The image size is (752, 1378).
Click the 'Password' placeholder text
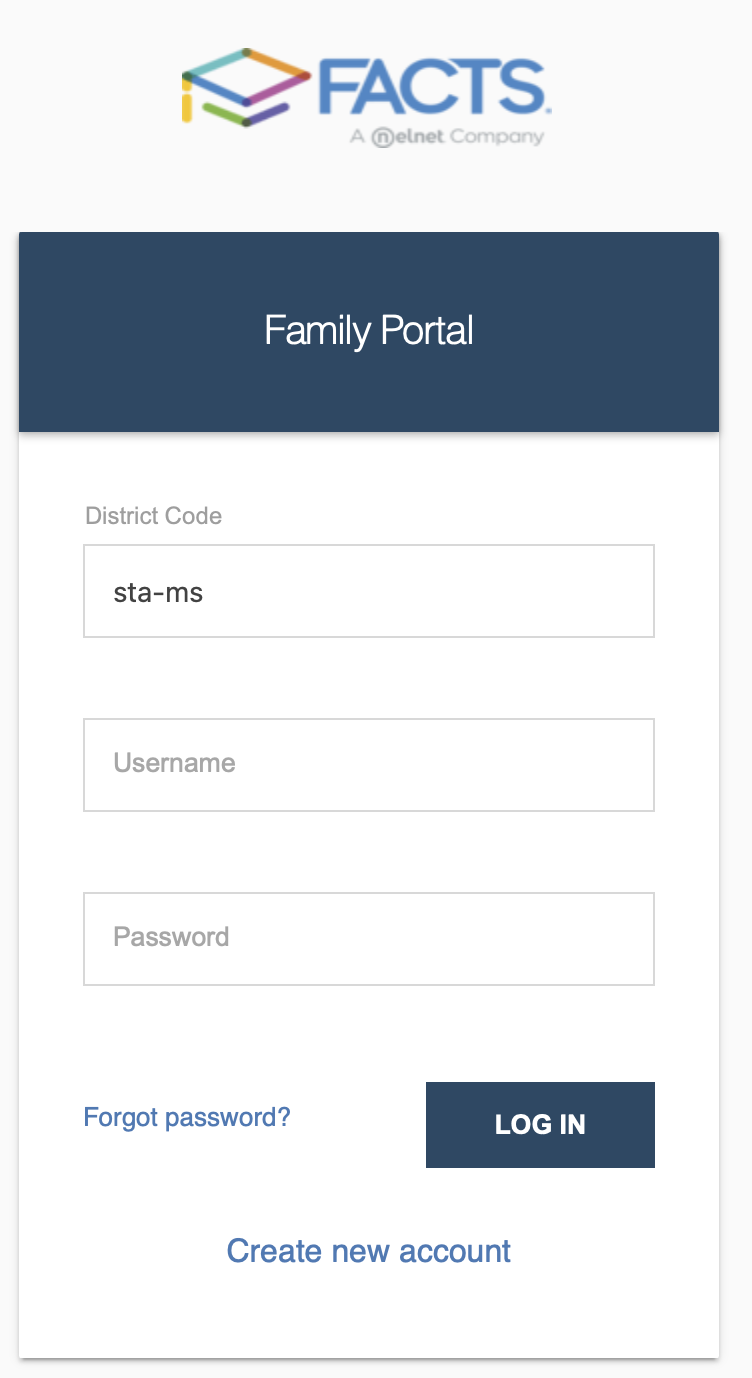[171, 938]
